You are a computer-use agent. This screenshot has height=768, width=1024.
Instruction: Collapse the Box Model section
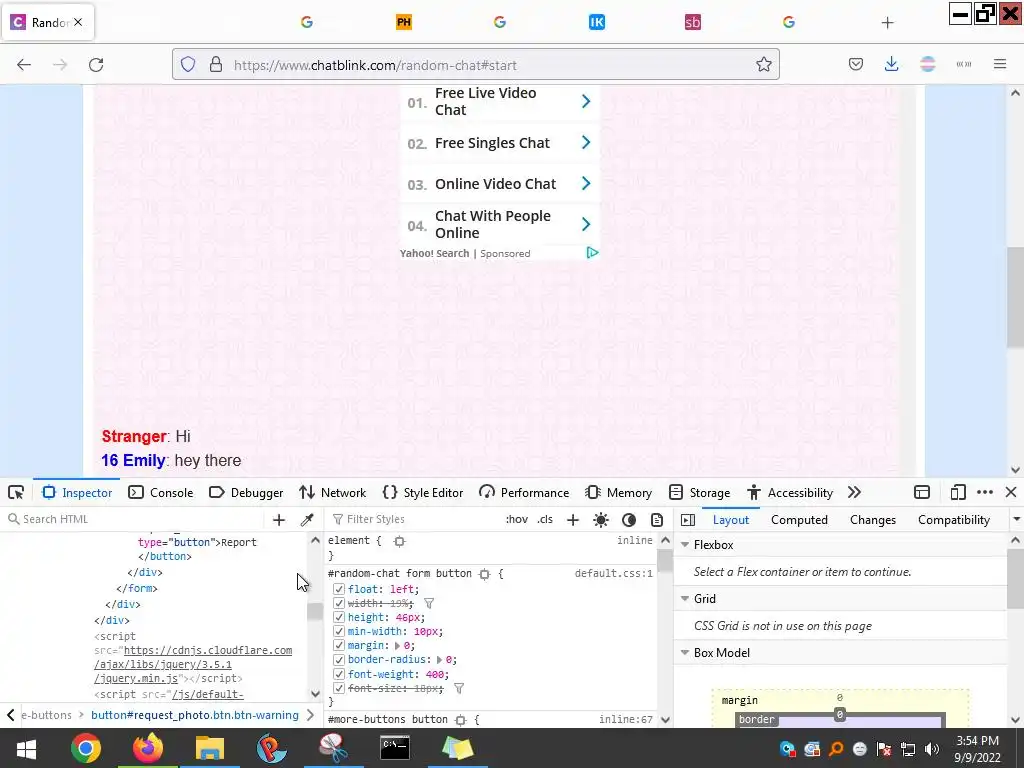[x=685, y=653]
